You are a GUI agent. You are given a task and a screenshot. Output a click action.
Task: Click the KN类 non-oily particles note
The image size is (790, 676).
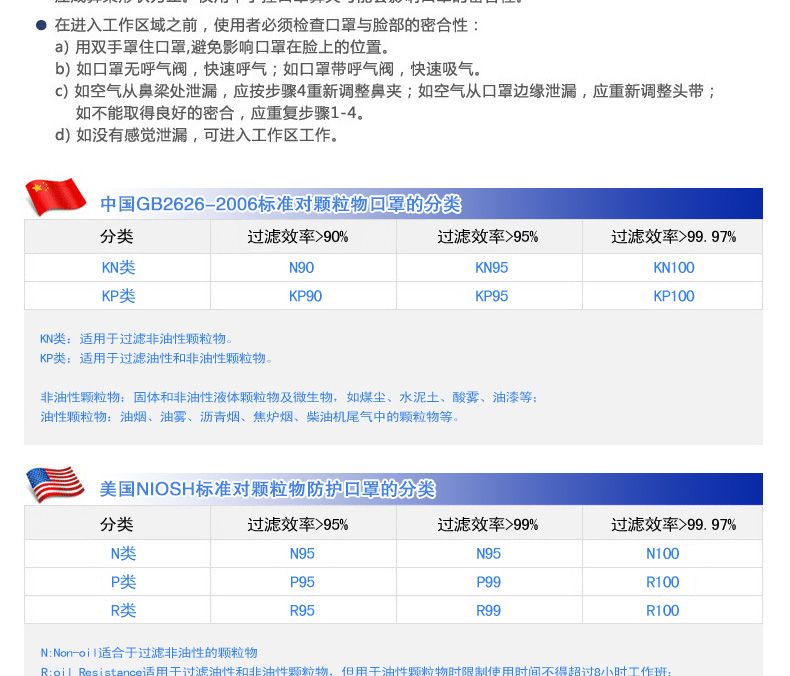(136, 339)
